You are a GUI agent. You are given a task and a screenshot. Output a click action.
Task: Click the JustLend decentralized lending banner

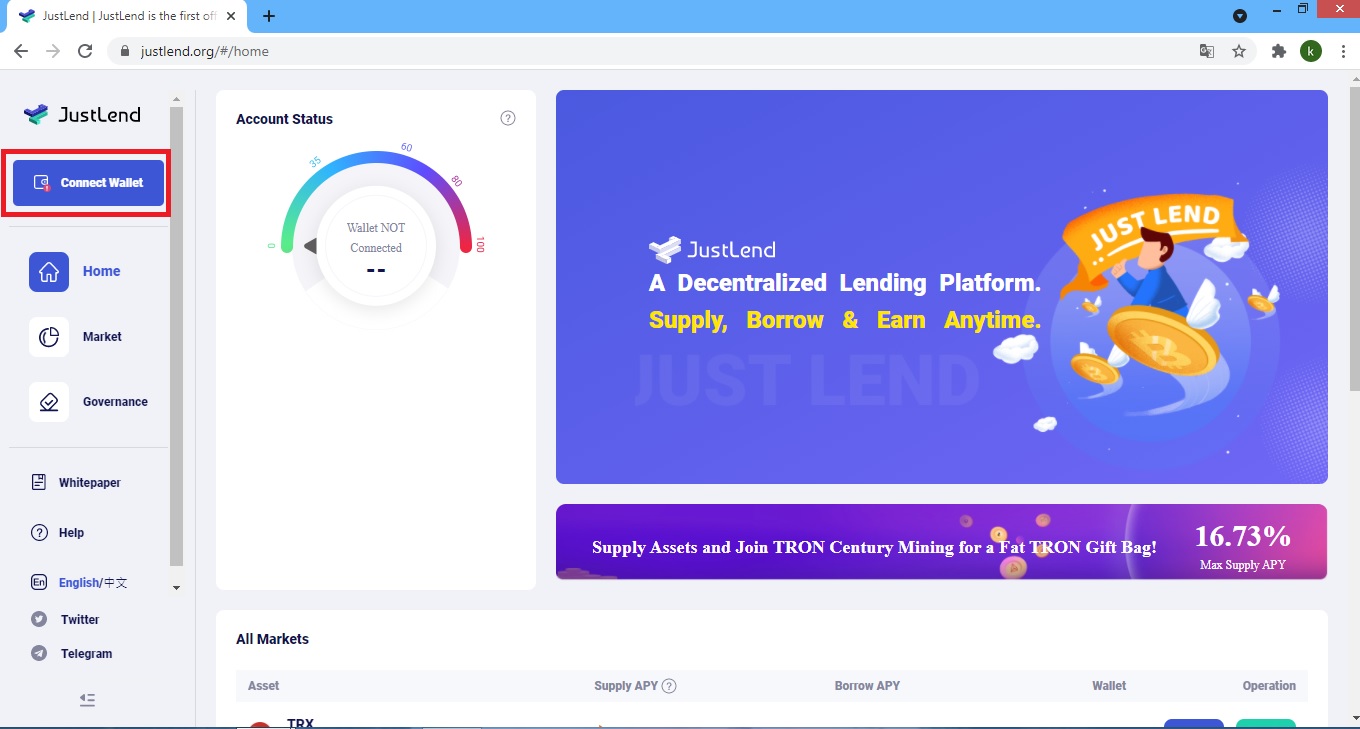(x=941, y=287)
